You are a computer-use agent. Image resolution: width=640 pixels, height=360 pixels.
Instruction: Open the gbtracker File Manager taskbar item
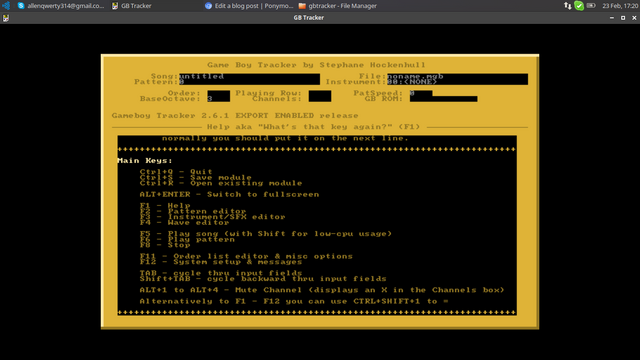pos(338,6)
